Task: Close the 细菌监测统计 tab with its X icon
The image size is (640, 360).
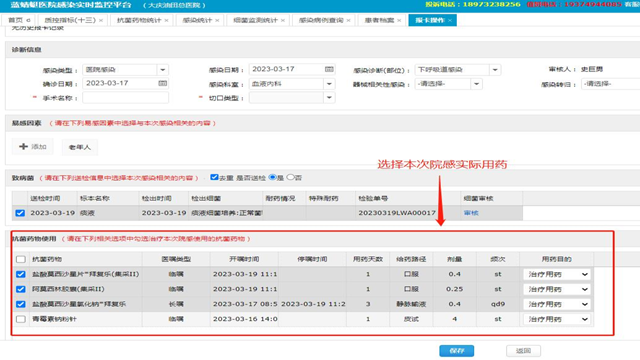Action: click(x=282, y=20)
